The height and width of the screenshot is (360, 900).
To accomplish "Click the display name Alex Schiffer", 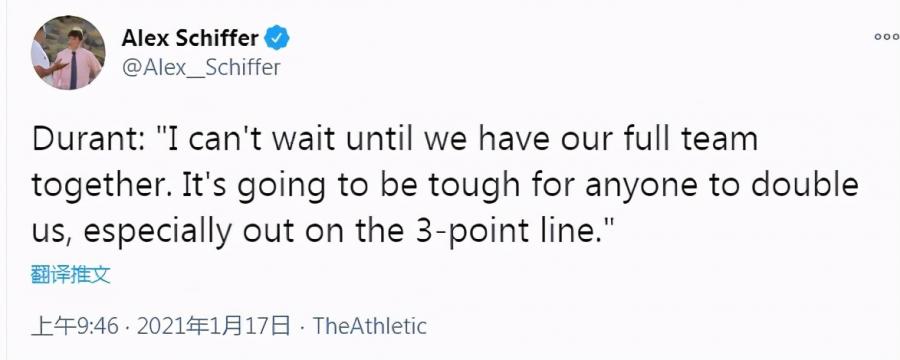I will click(x=189, y=38).
